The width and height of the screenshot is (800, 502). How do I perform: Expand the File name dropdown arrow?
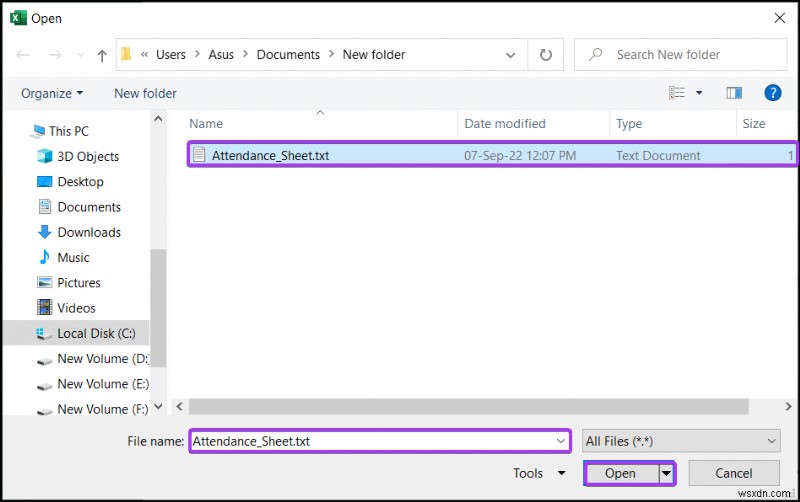click(561, 441)
